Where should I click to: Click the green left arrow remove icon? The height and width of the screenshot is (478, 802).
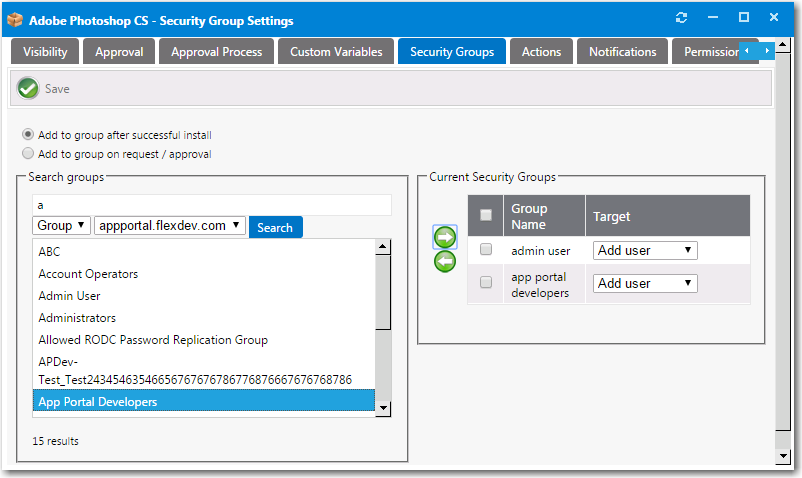click(445, 261)
